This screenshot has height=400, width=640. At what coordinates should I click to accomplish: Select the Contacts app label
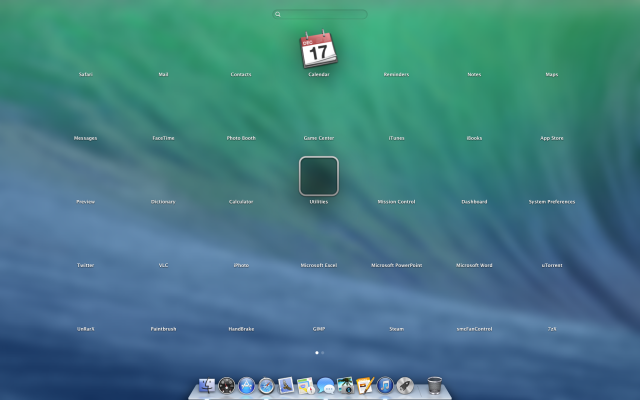(241, 74)
